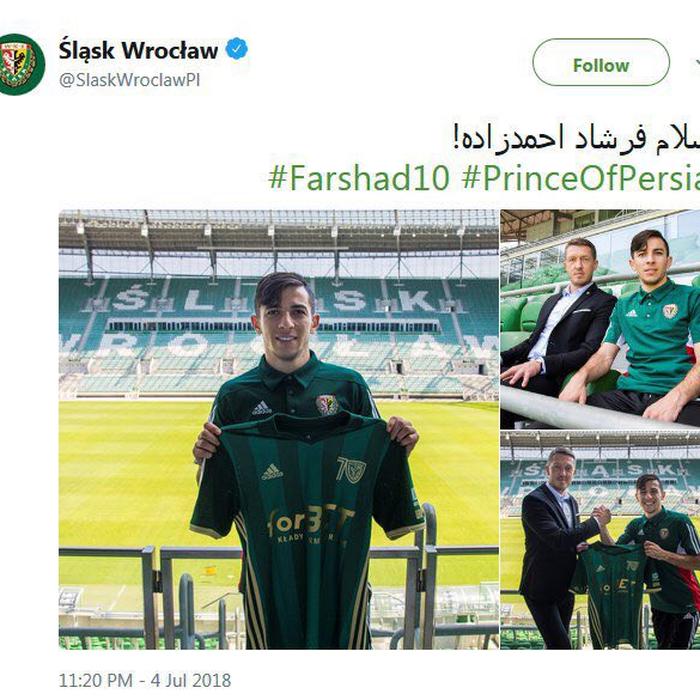The height and width of the screenshot is (700, 700).
Task: Click the Adidas logo on held jersey
Action: tap(272, 472)
